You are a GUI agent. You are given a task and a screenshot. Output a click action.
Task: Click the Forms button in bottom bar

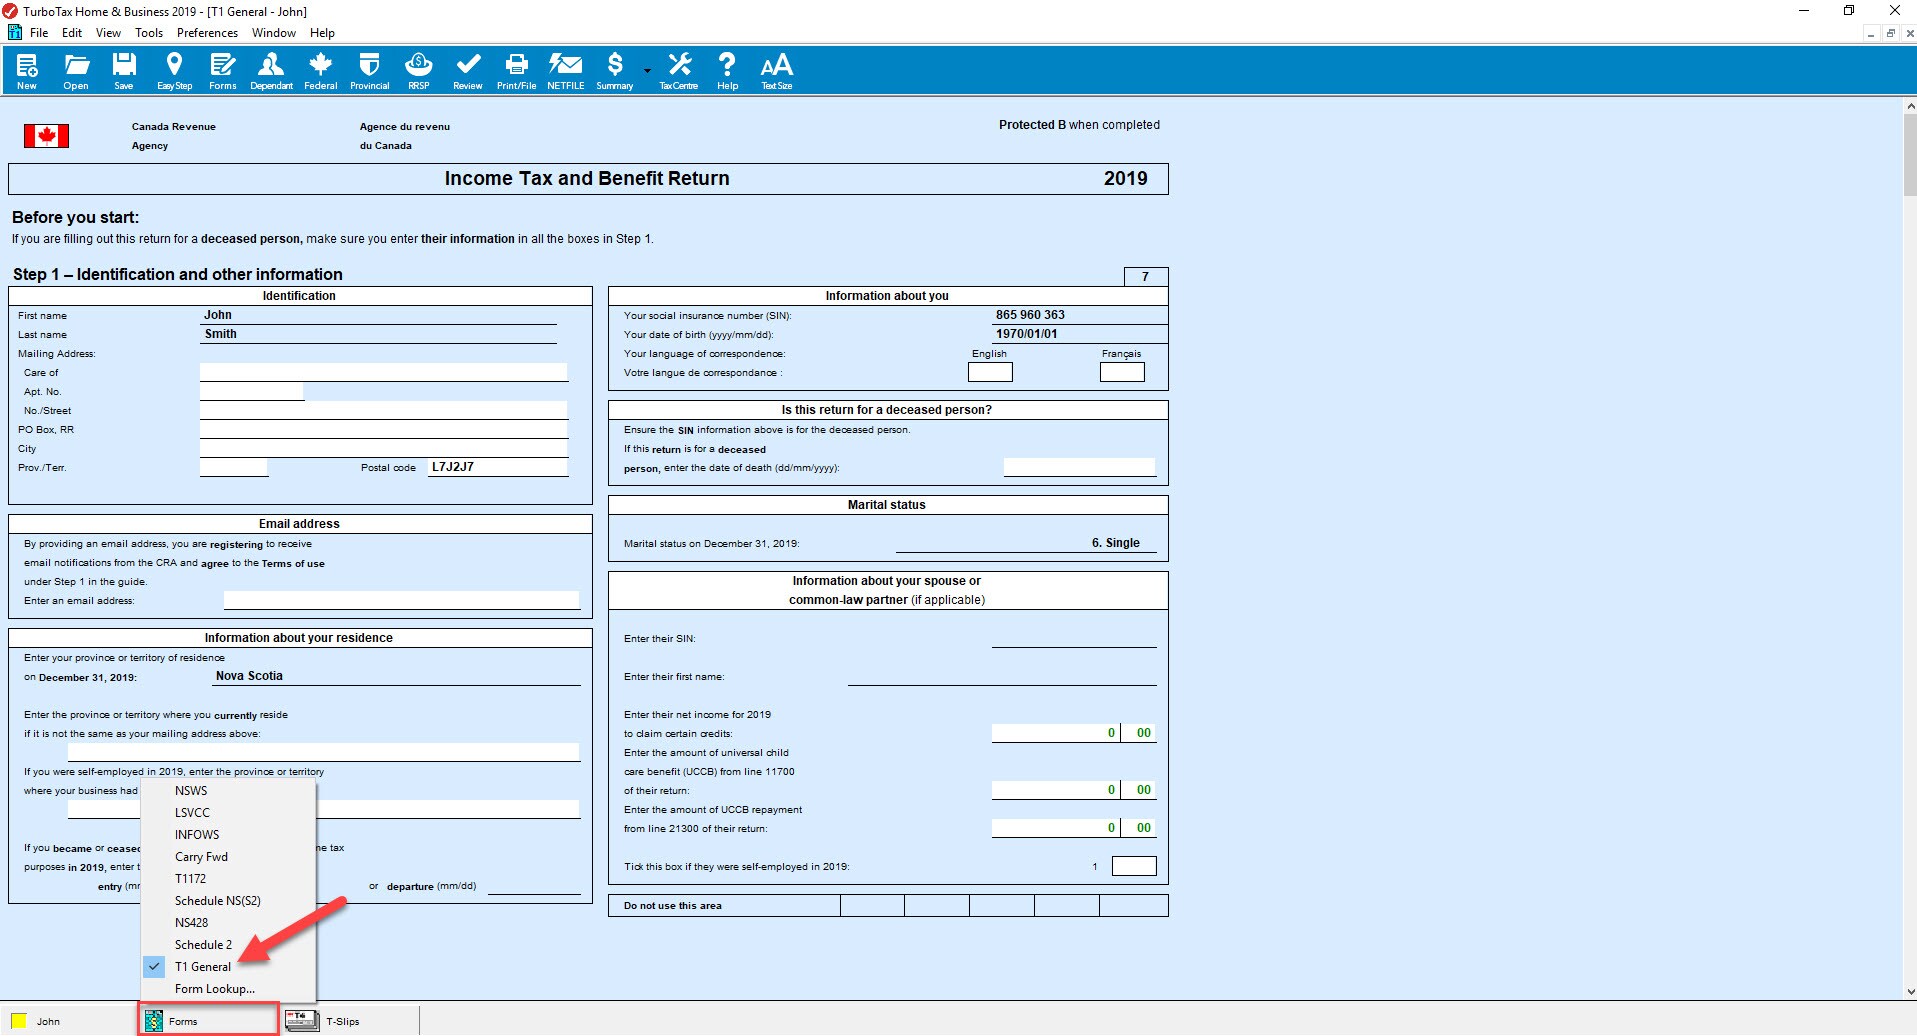point(208,1020)
